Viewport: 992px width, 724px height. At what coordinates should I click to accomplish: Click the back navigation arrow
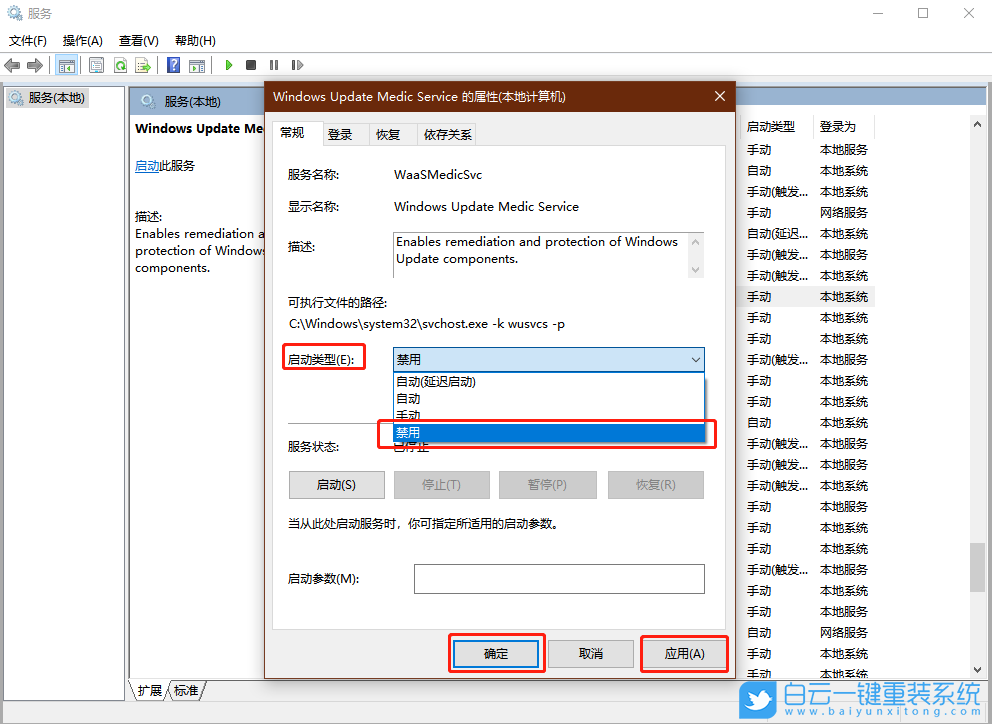click(x=11, y=65)
